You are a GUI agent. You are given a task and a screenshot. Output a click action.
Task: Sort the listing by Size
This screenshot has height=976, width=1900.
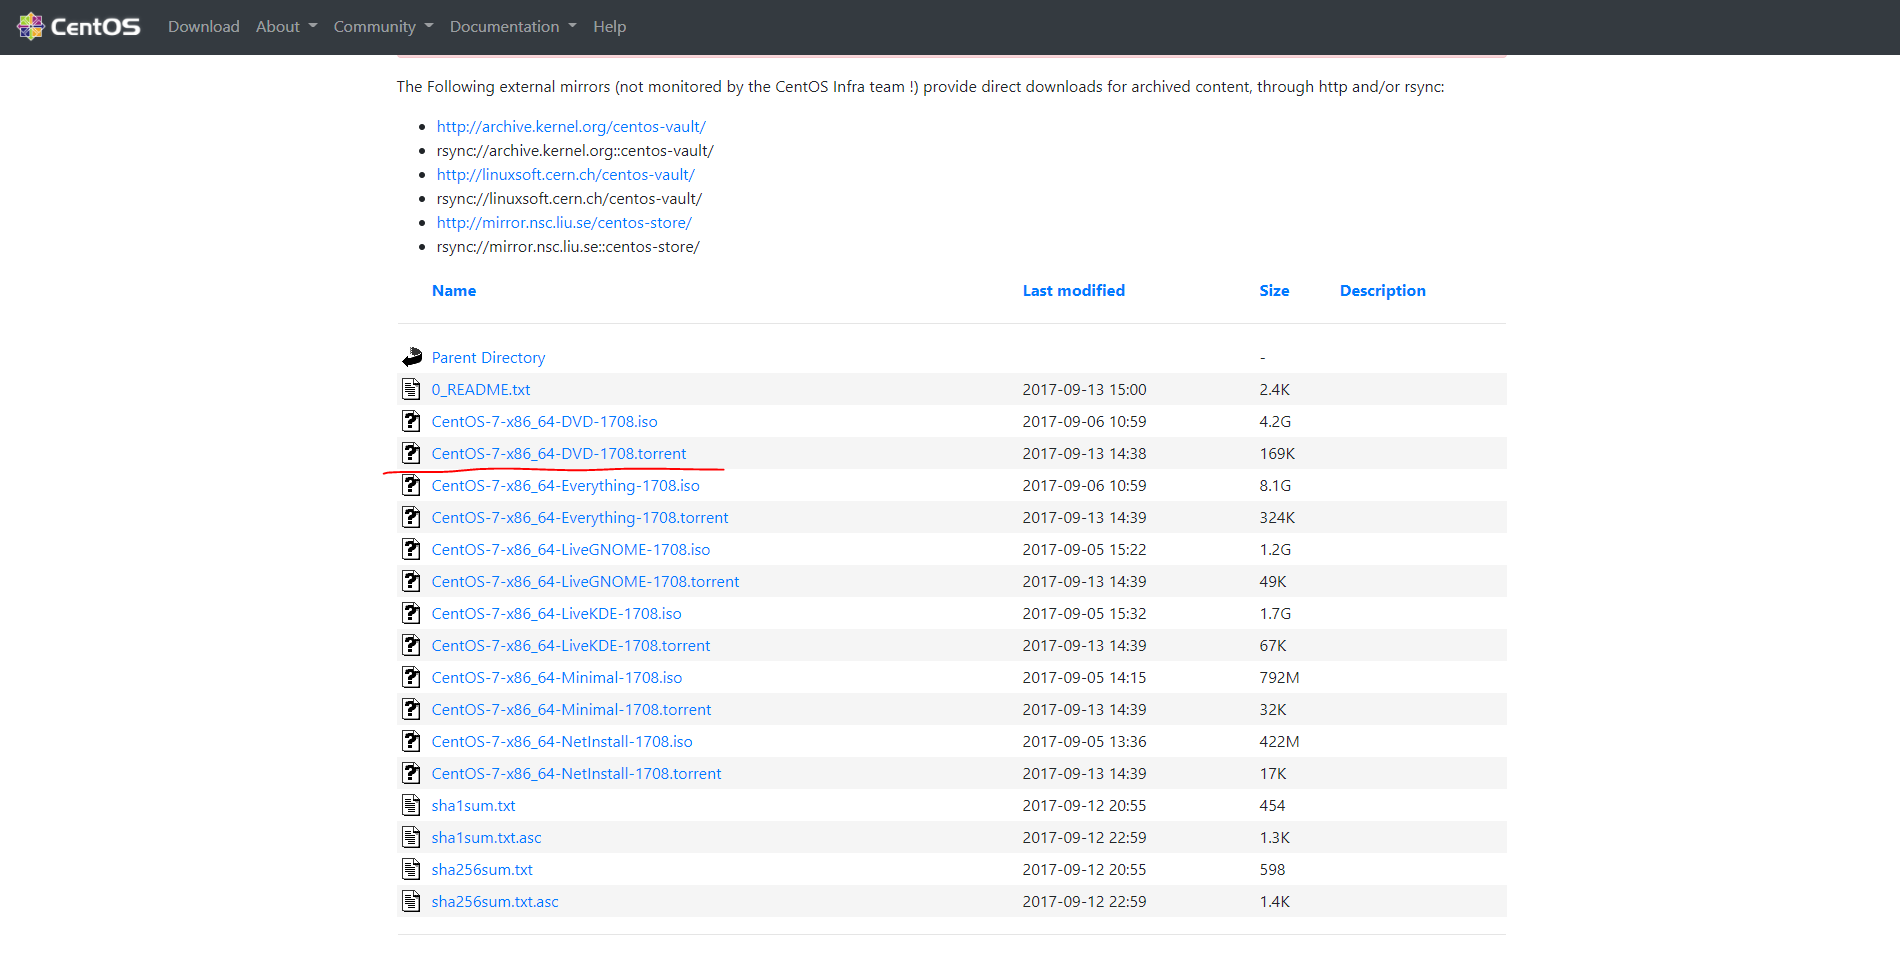(1274, 290)
